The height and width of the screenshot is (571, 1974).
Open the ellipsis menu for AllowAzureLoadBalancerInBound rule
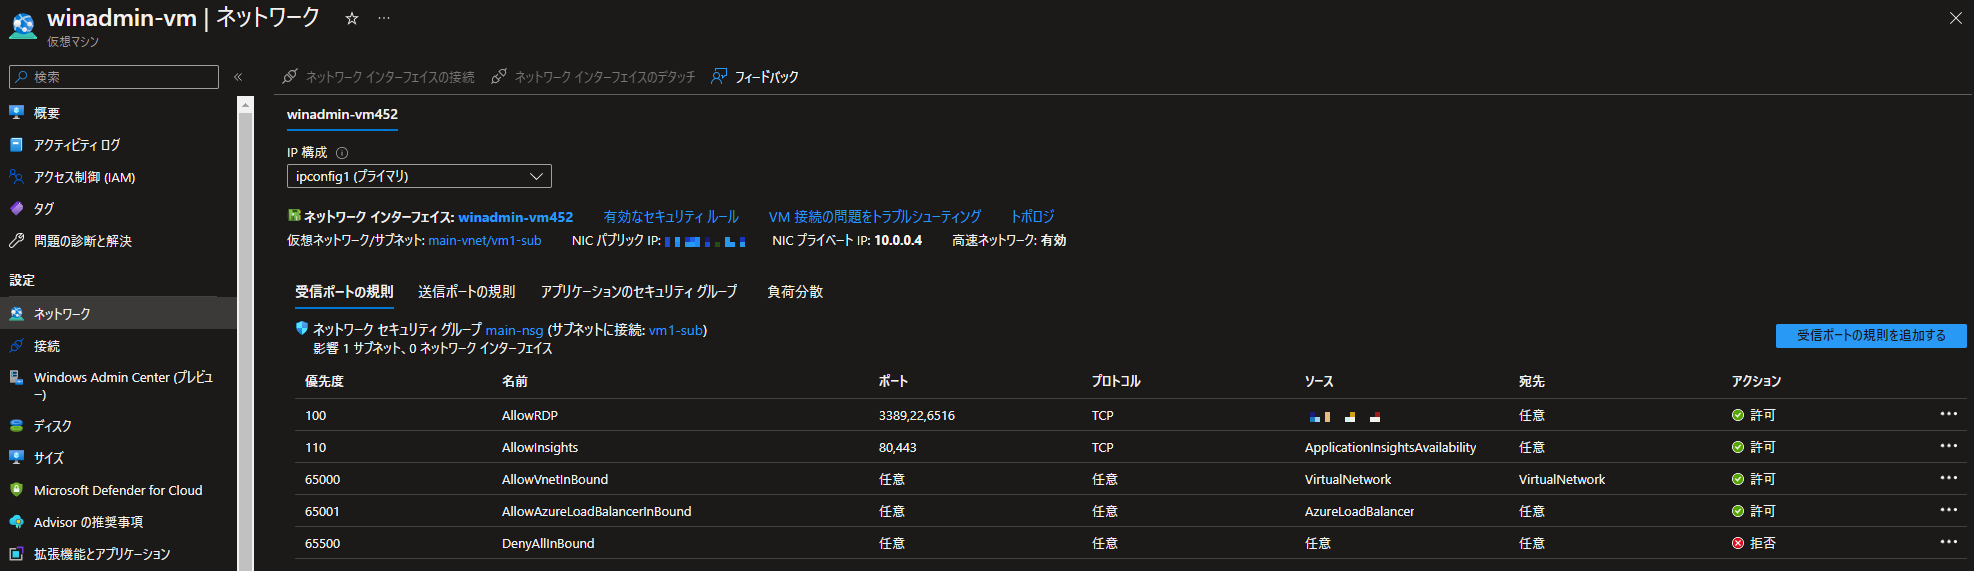click(x=1948, y=510)
